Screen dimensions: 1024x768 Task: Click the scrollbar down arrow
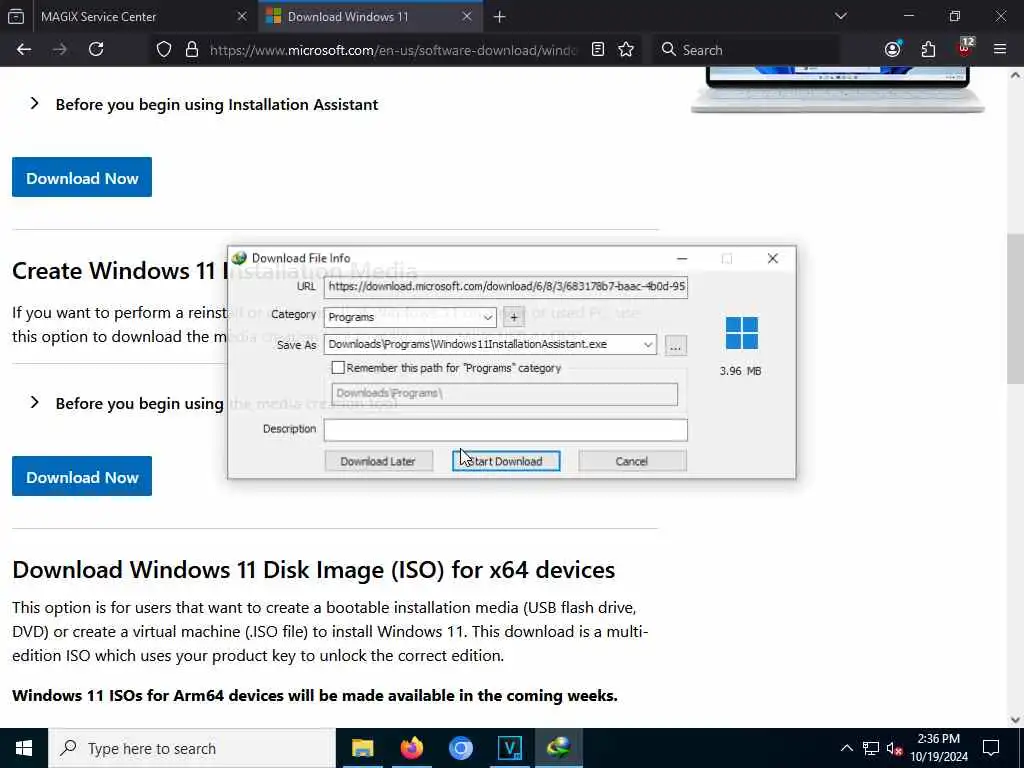[x=1015, y=720]
